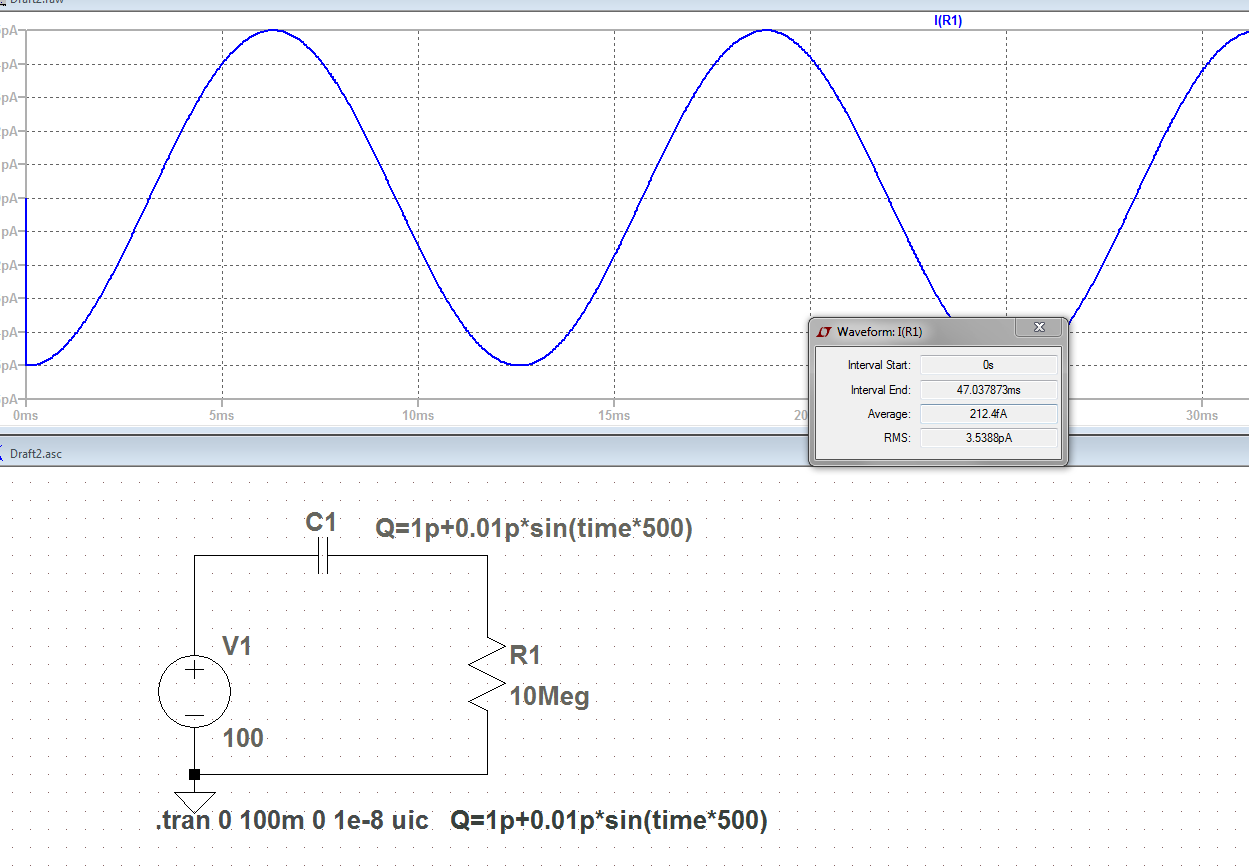The height and width of the screenshot is (868, 1249).
Task: Click the C1 label
Action: [322, 522]
